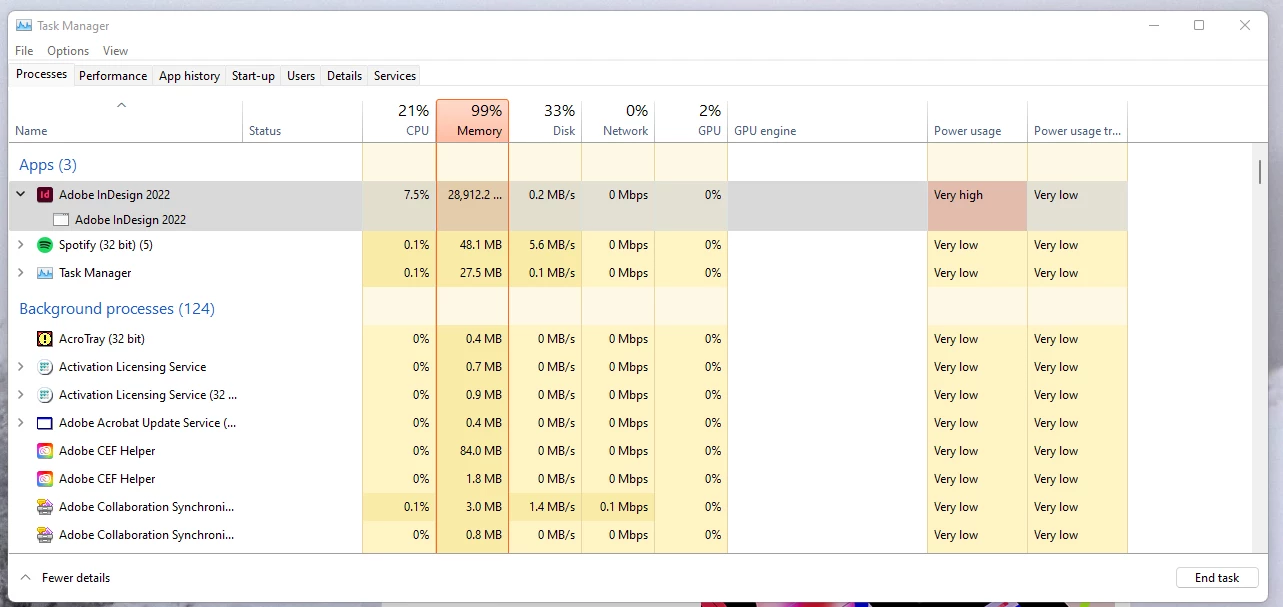
Task: Click the 84.0 MB Adobe CEF Helper icon
Action: [44, 451]
